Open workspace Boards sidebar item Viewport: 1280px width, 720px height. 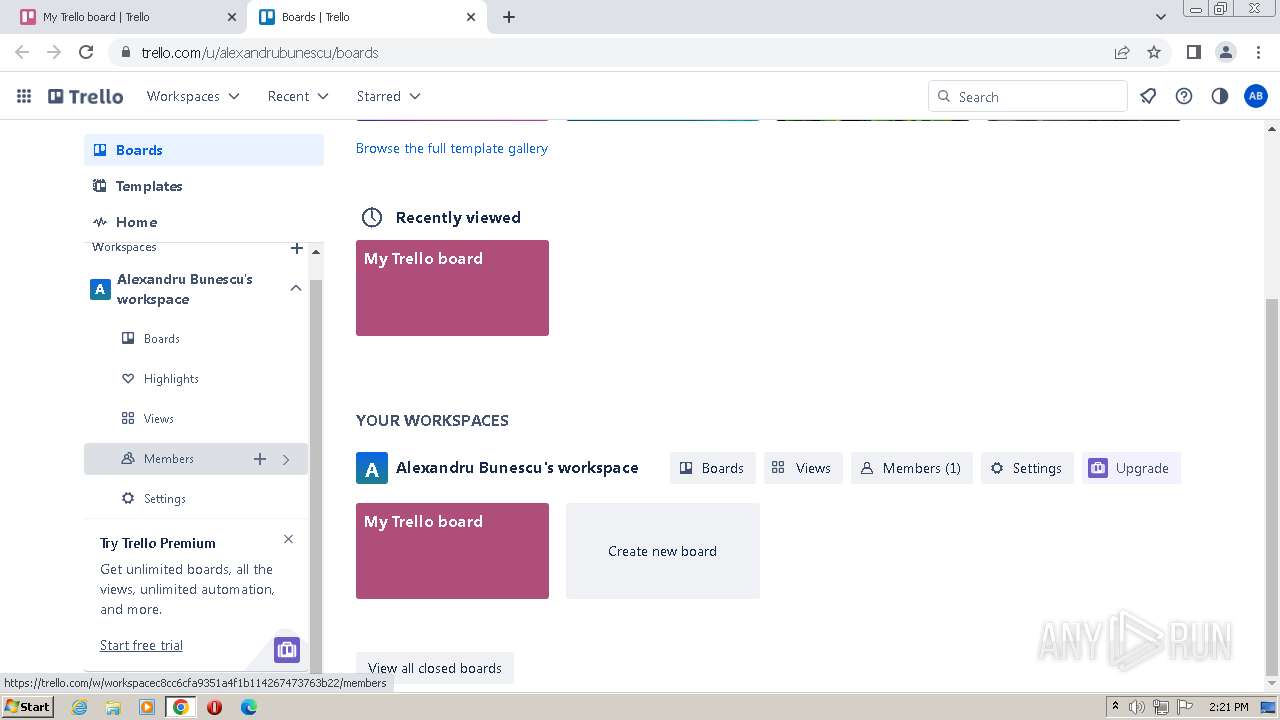[196, 339]
